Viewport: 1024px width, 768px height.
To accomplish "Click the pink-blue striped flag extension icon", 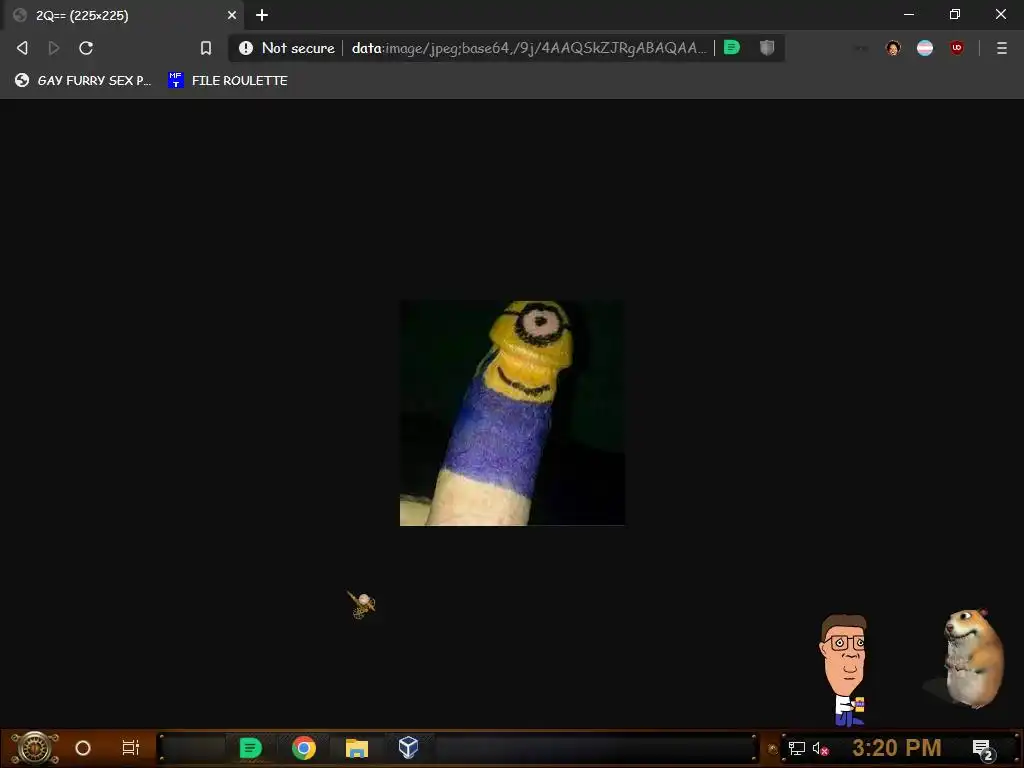I will 925,48.
